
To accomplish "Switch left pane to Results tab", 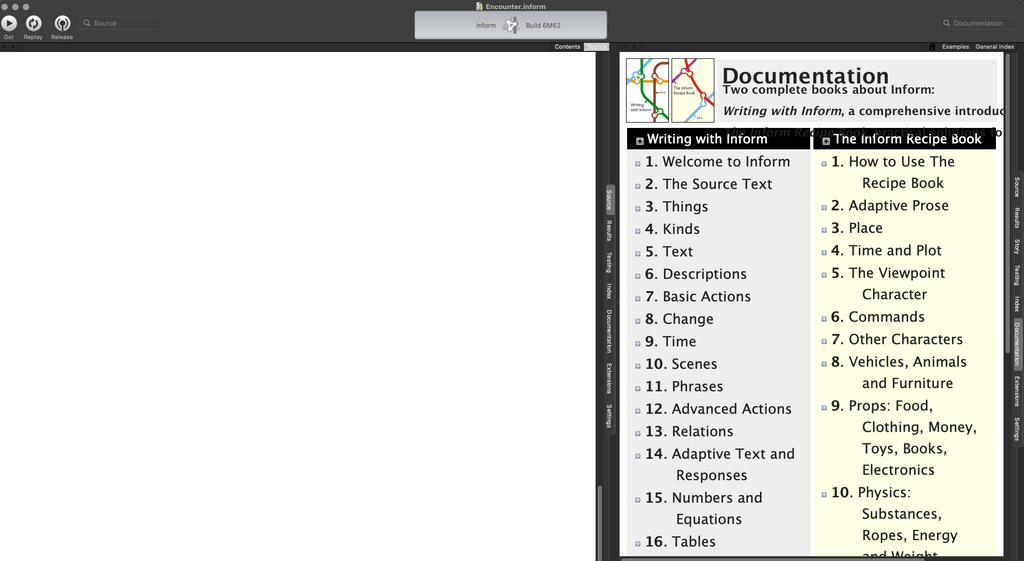I will [609, 231].
